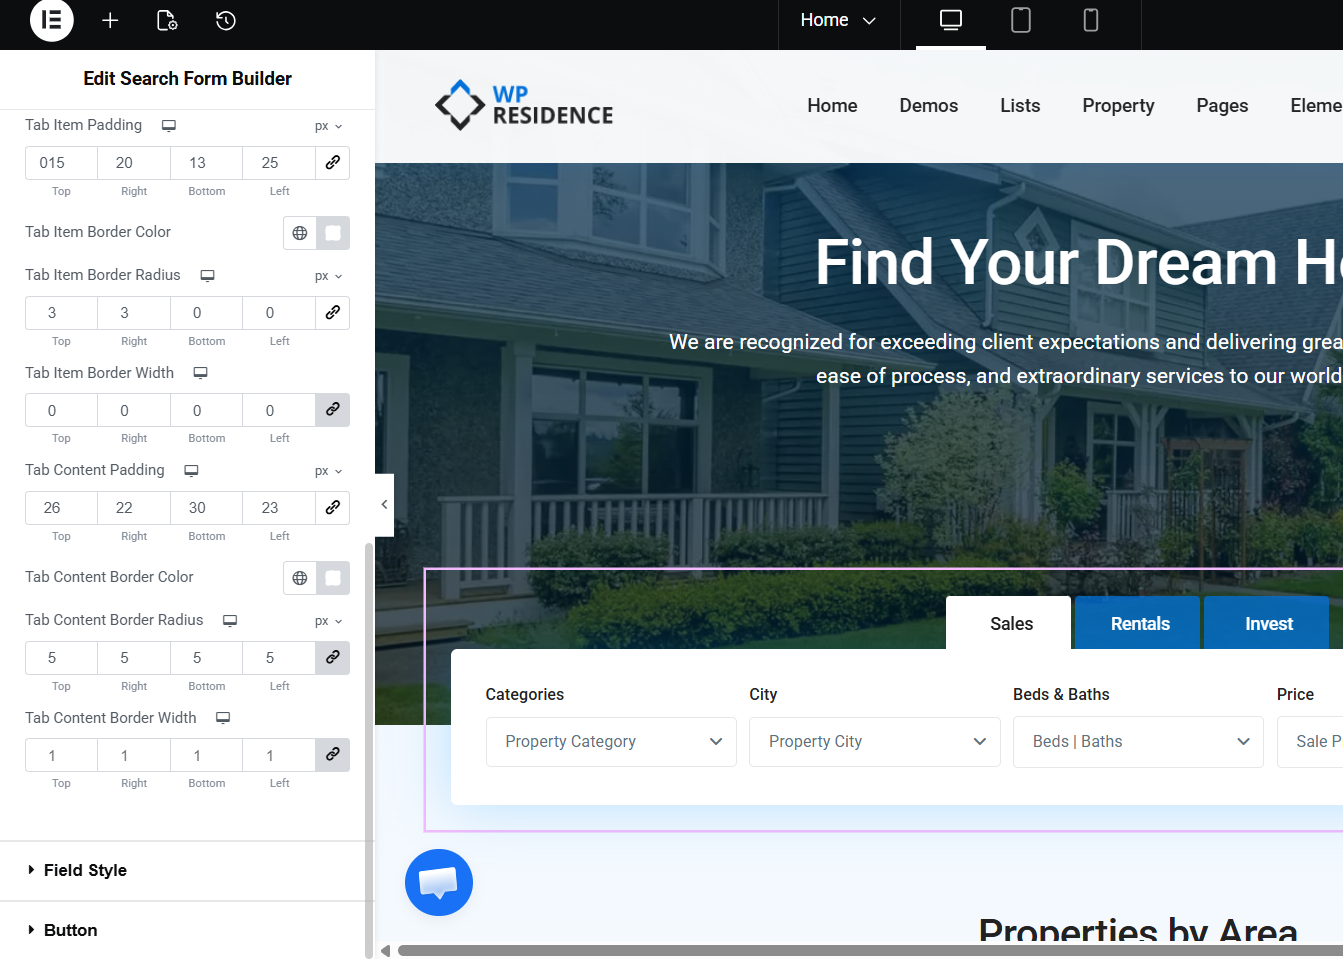The width and height of the screenshot is (1343, 959).
Task: Switch to tablet preview mode
Action: point(1020,20)
